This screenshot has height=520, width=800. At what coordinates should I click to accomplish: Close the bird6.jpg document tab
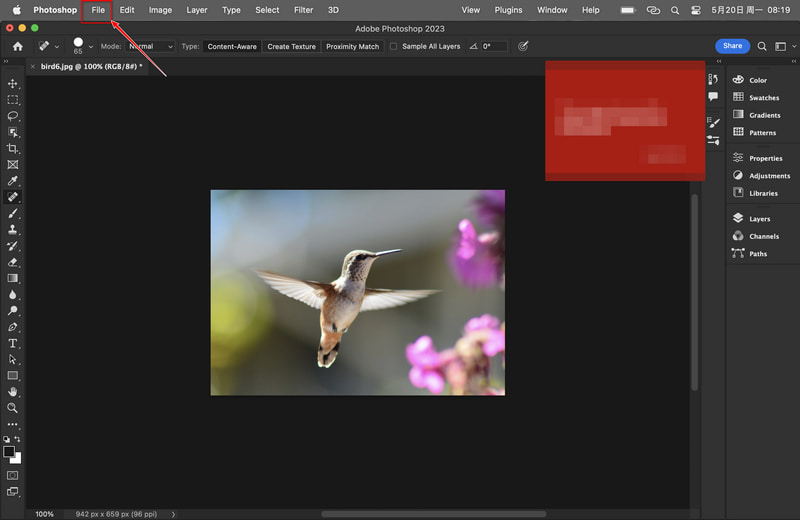(33, 66)
